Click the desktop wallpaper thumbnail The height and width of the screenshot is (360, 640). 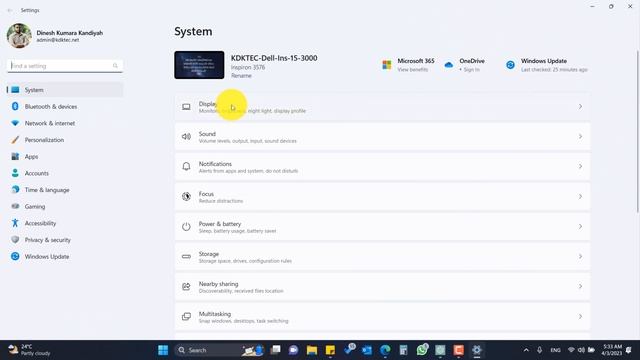199,65
